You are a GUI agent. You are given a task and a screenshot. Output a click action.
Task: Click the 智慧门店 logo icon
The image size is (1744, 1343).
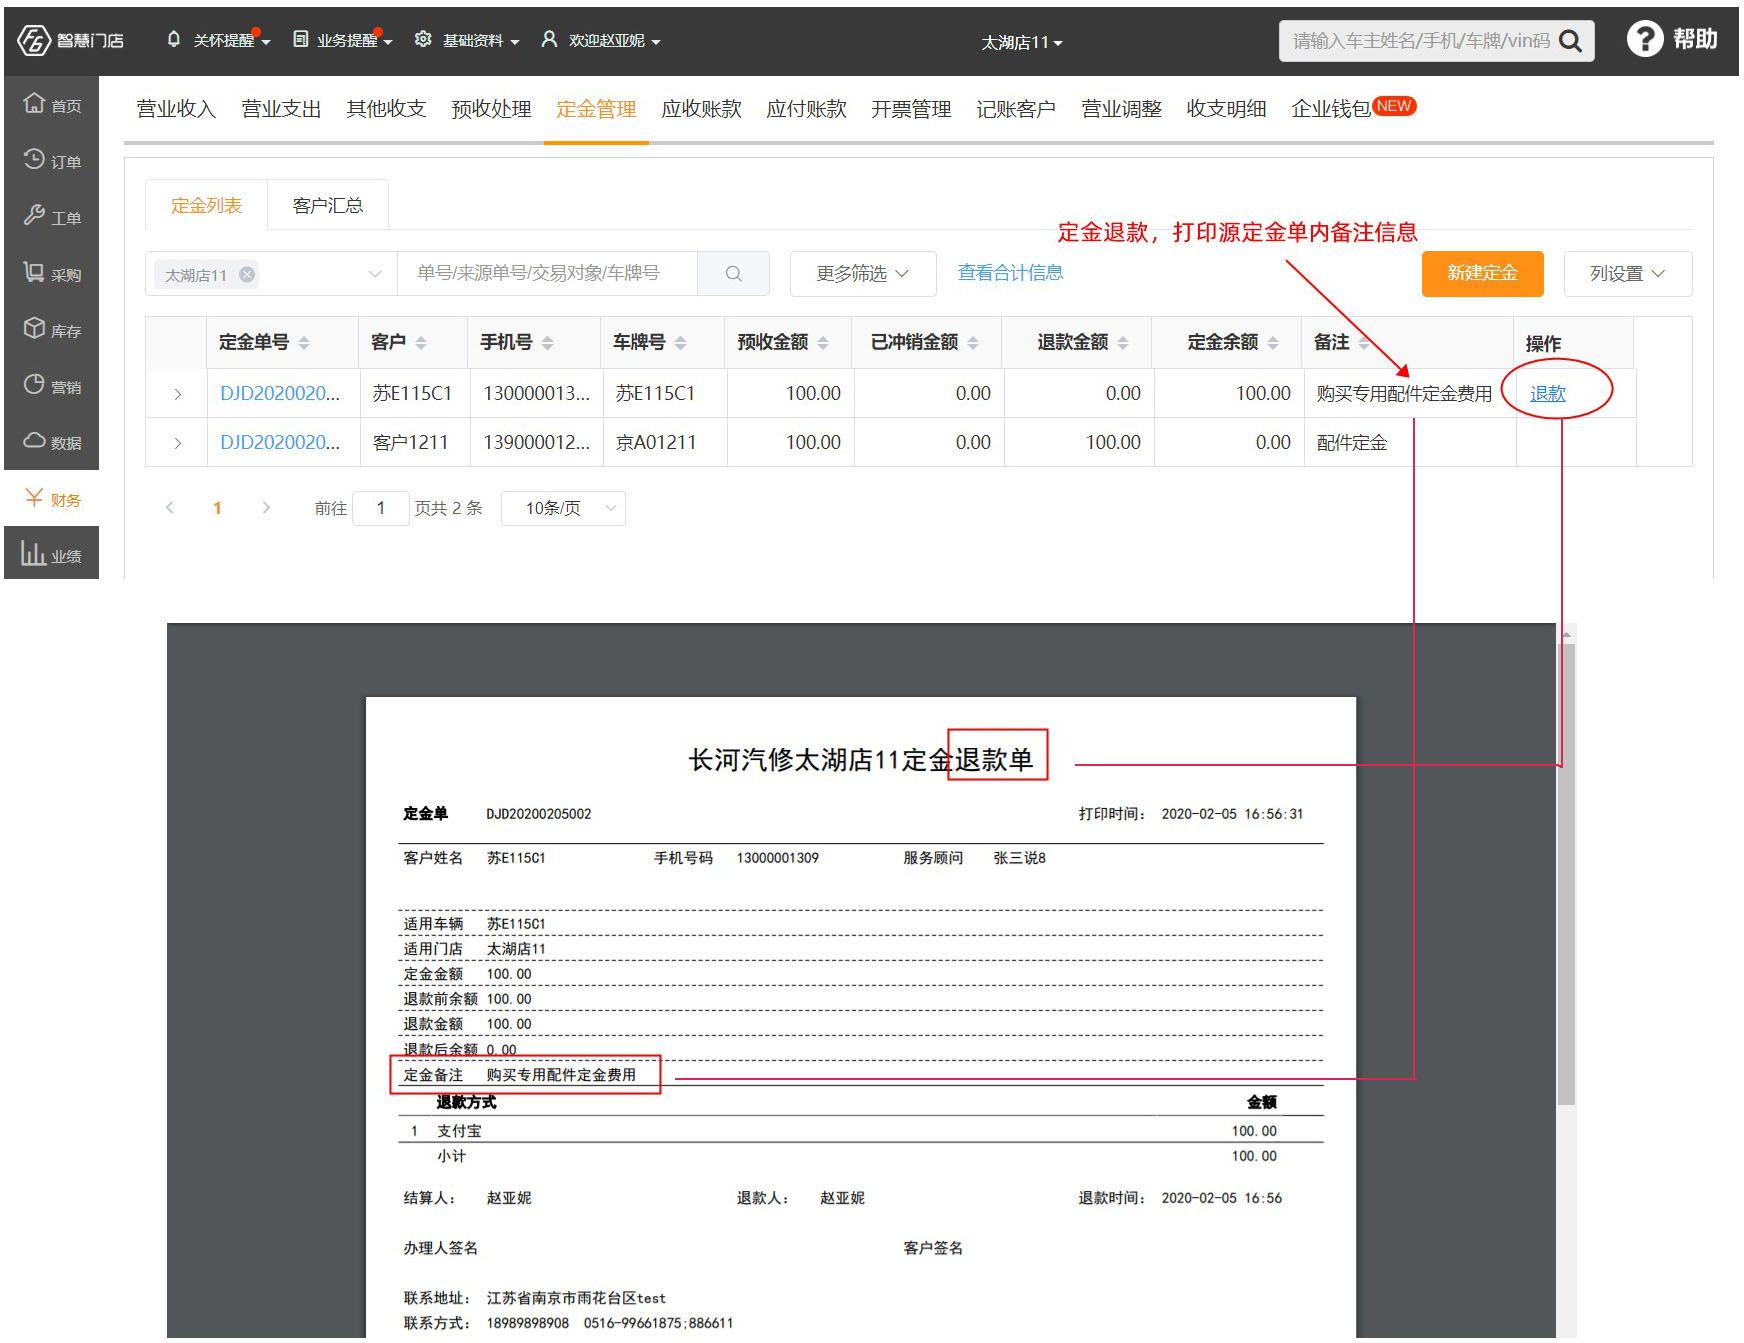click(x=34, y=40)
